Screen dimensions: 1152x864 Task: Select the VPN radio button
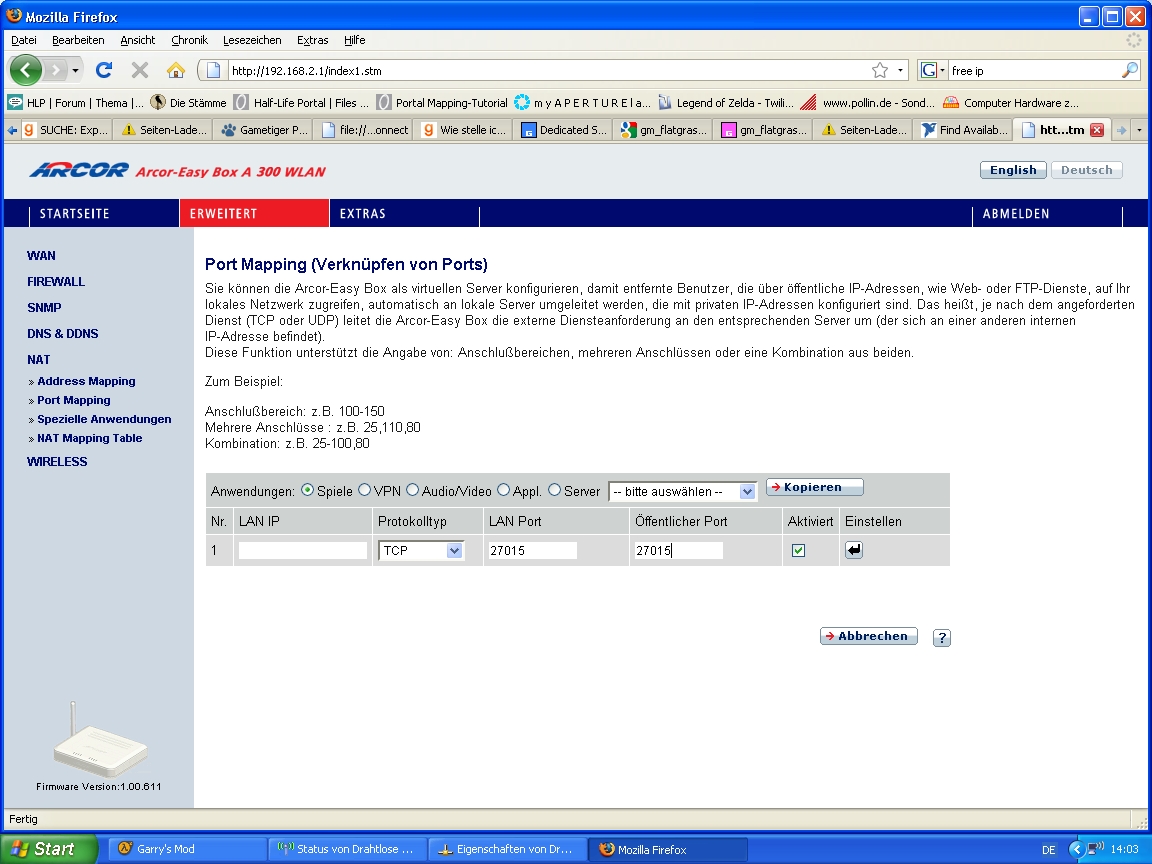point(365,490)
